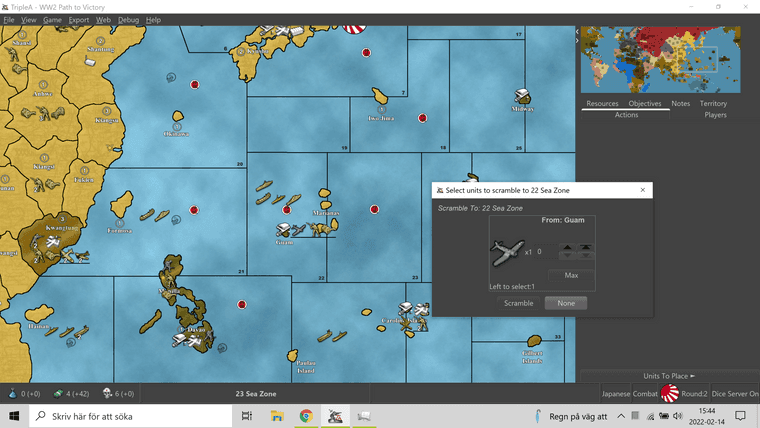Open TripleA app from Windows taskbar
760x428 pixels.
pyautogui.click(x=336, y=416)
